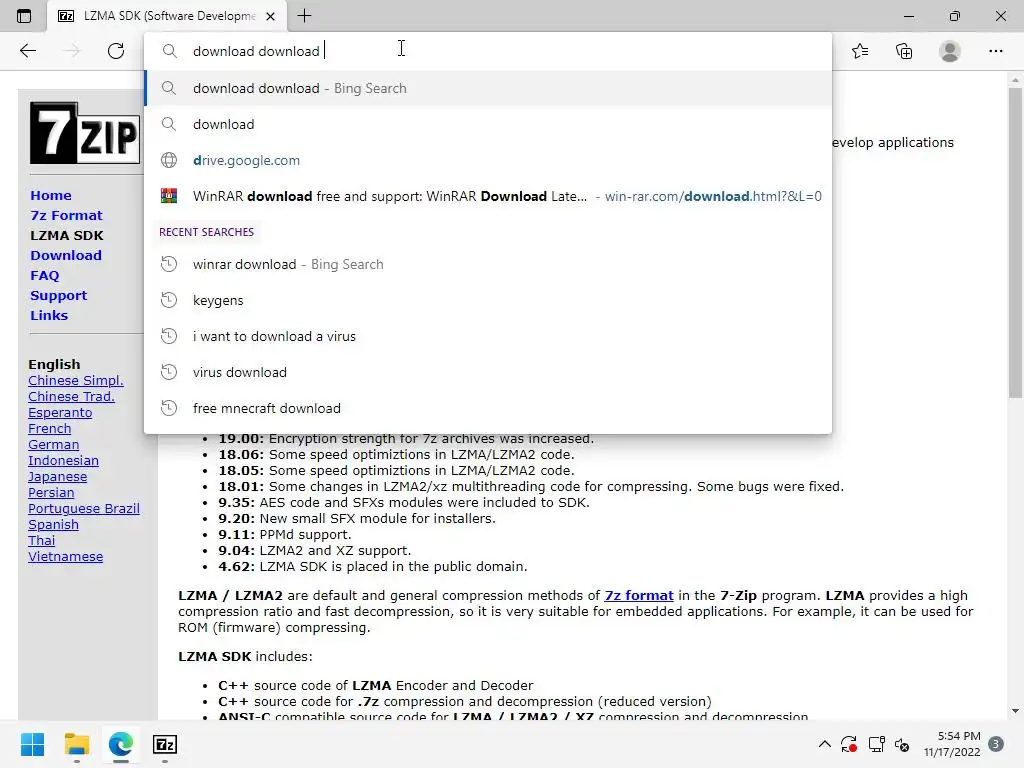Switch language to Esperanto

pyautogui.click(x=60, y=413)
